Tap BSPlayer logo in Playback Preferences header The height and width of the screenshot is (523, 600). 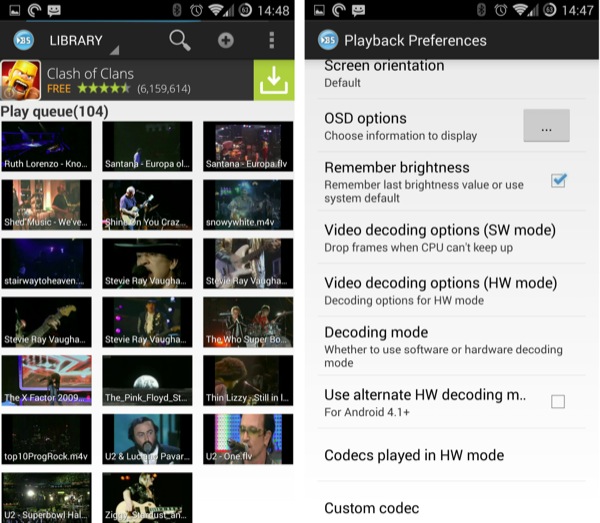(328, 40)
